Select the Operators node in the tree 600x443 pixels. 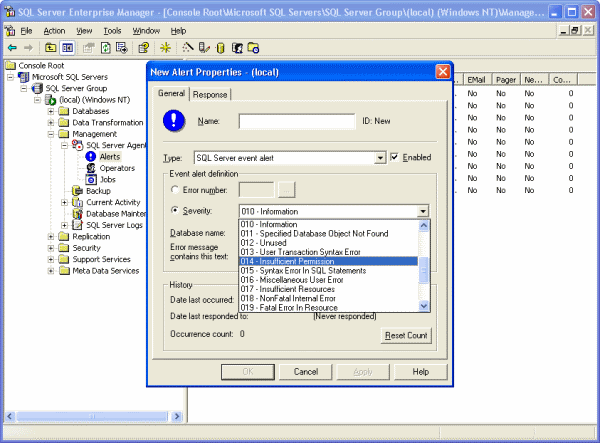[x=117, y=168]
